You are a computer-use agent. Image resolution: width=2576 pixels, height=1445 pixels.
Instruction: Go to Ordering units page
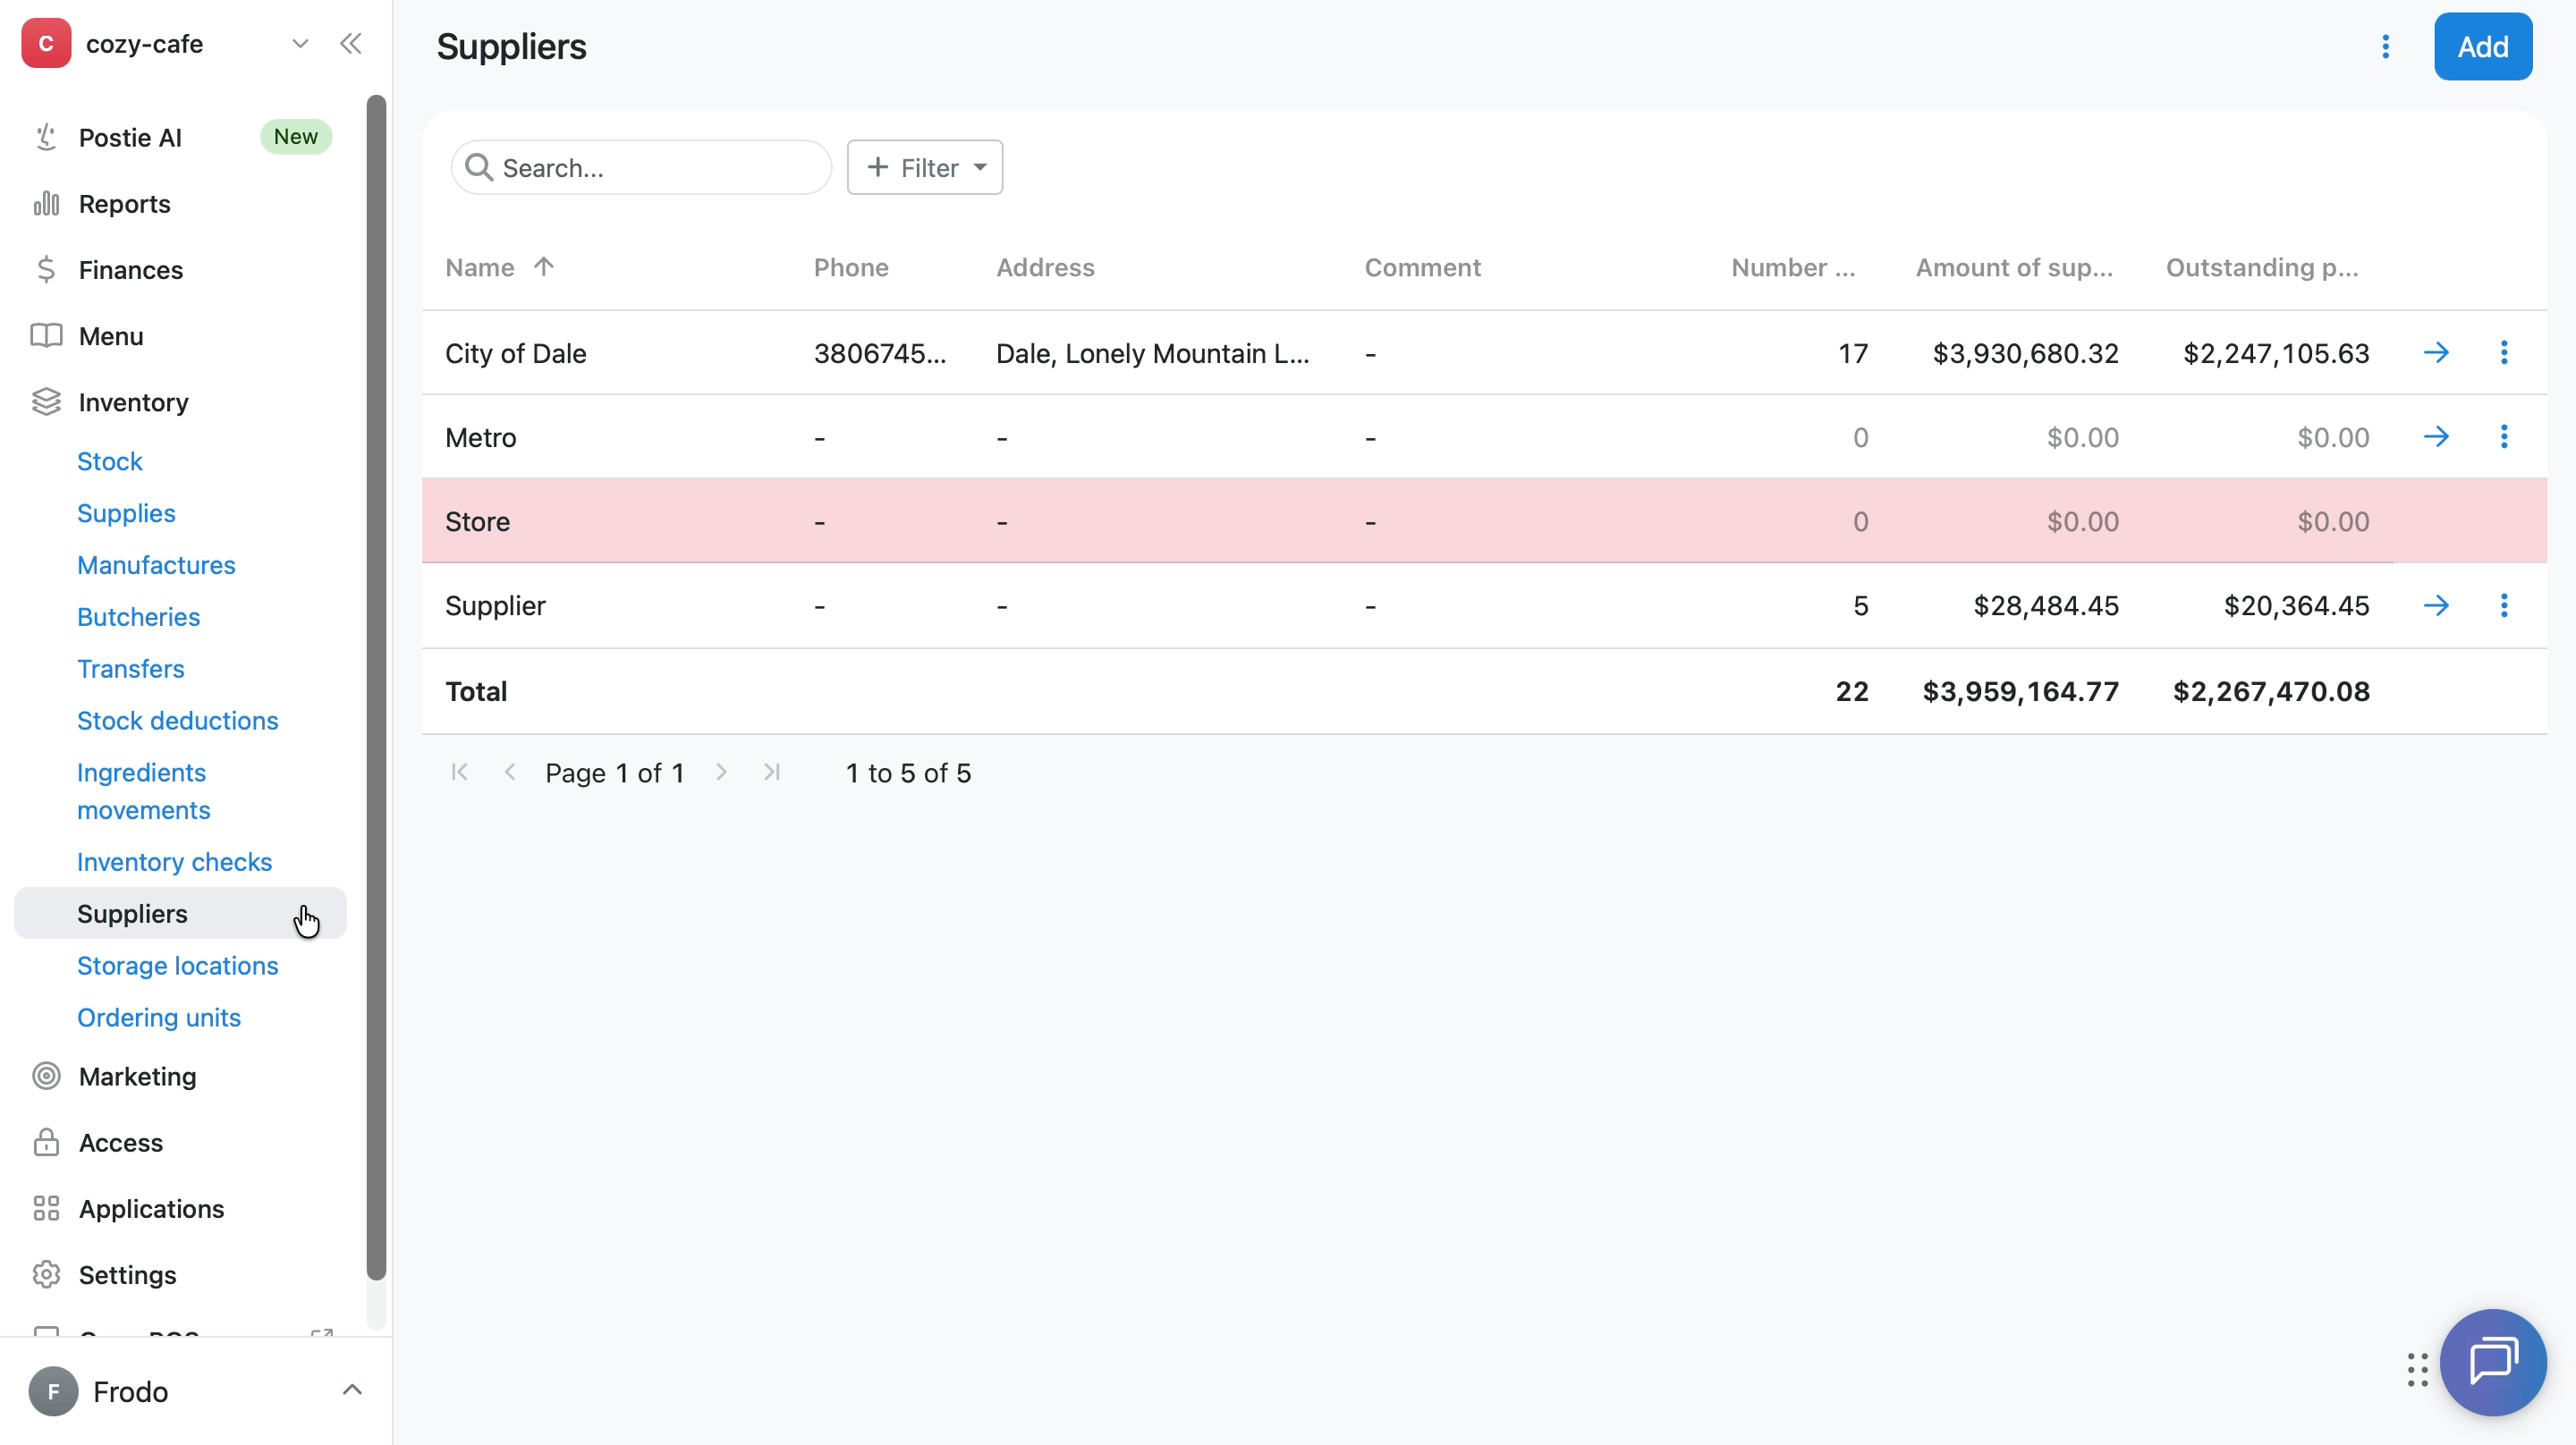pos(159,1017)
